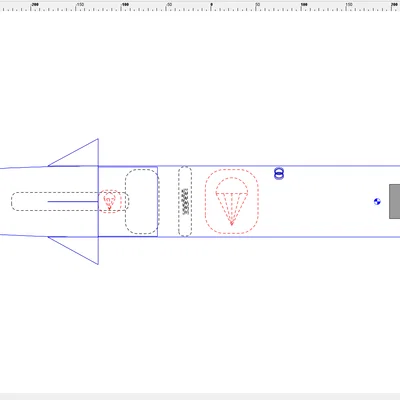
Task: Click the -100 mark on the ruler
Action: coord(125,5)
